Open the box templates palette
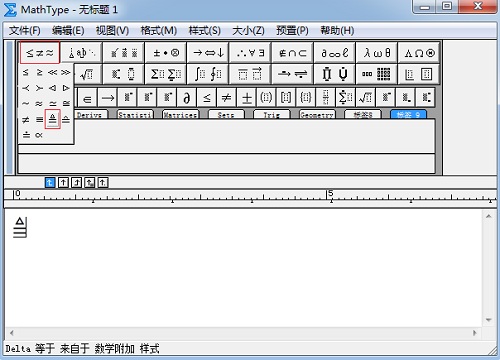This screenshot has width=500, height=360. 419,74
